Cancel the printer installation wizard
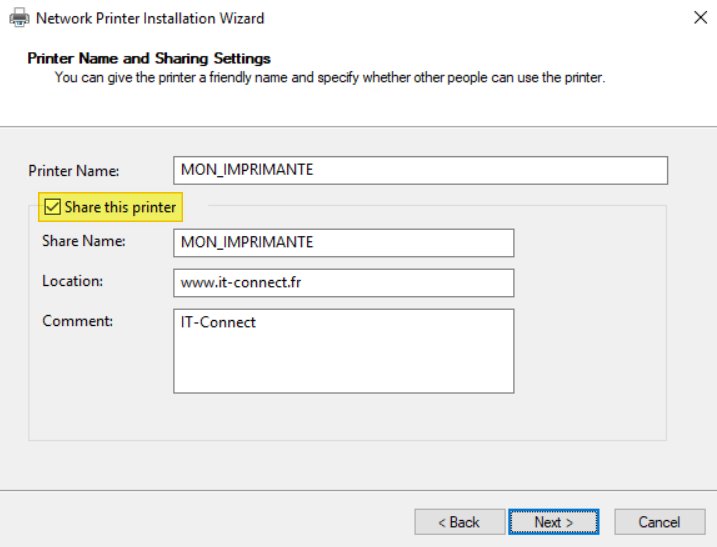The width and height of the screenshot is (717, 547). pyautogui.click(x=659, y=522)
